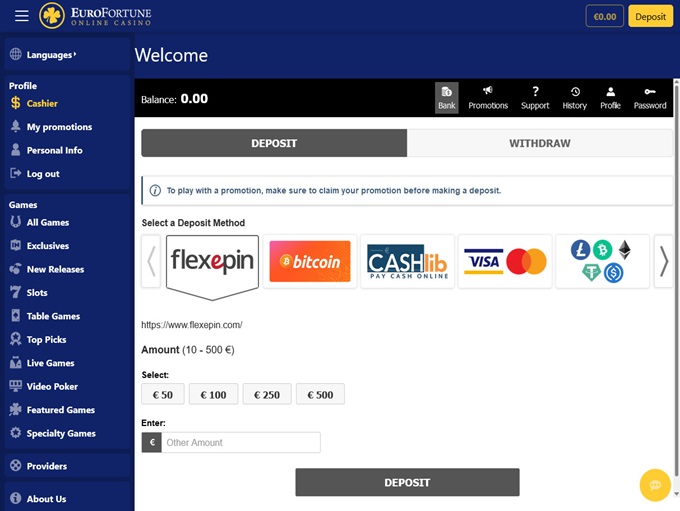Show previous deposit methods arrow
Screen dimensions: 680x511
point(151,261)
